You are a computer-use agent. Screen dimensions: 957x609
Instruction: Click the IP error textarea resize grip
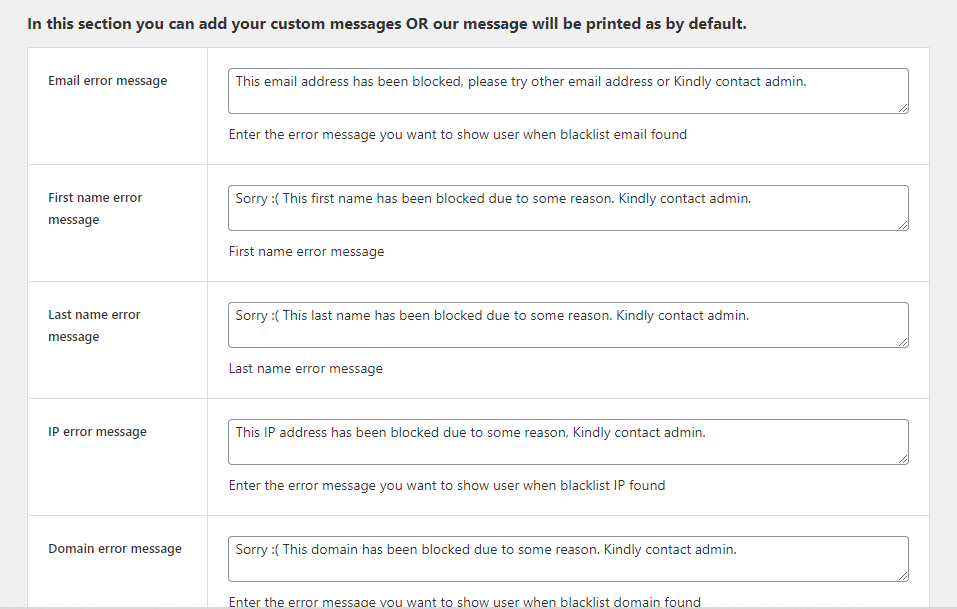pos(903,459)
